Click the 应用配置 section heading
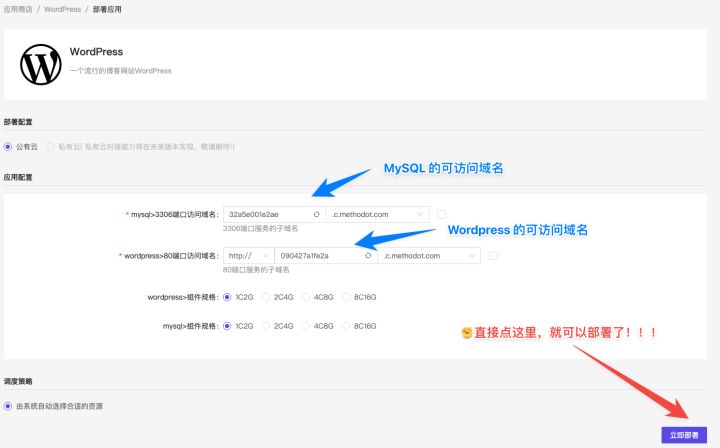Image resolution: width=720 pixels, height=448 pixels. point(18,177)
